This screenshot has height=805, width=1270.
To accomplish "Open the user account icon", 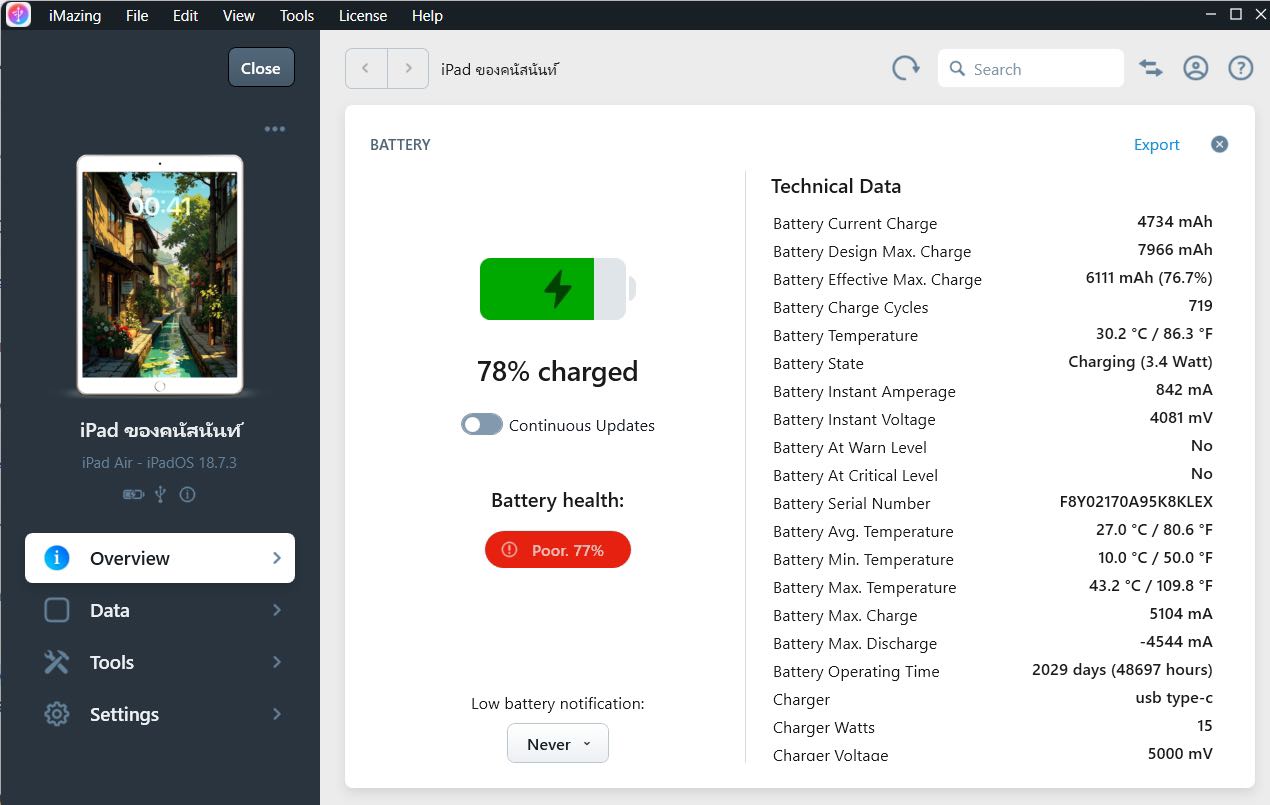I will coord(1196,69).
